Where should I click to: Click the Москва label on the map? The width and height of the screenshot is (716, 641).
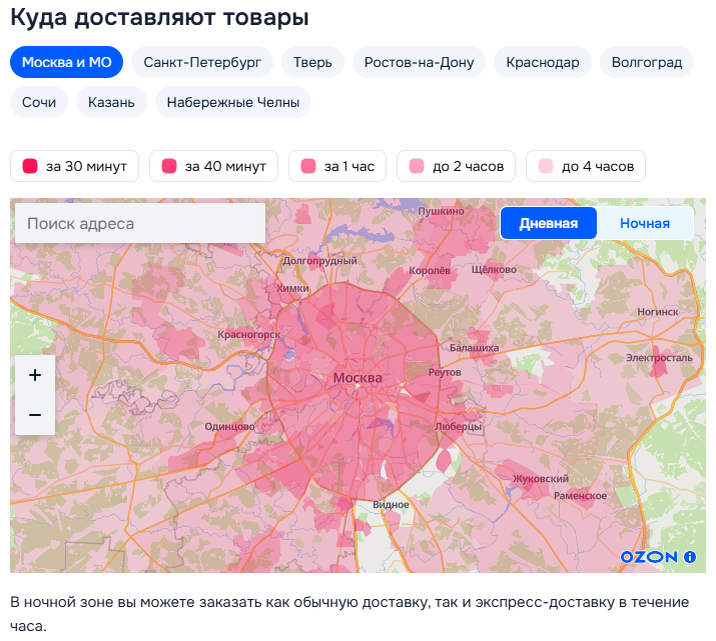click(358, 378)
